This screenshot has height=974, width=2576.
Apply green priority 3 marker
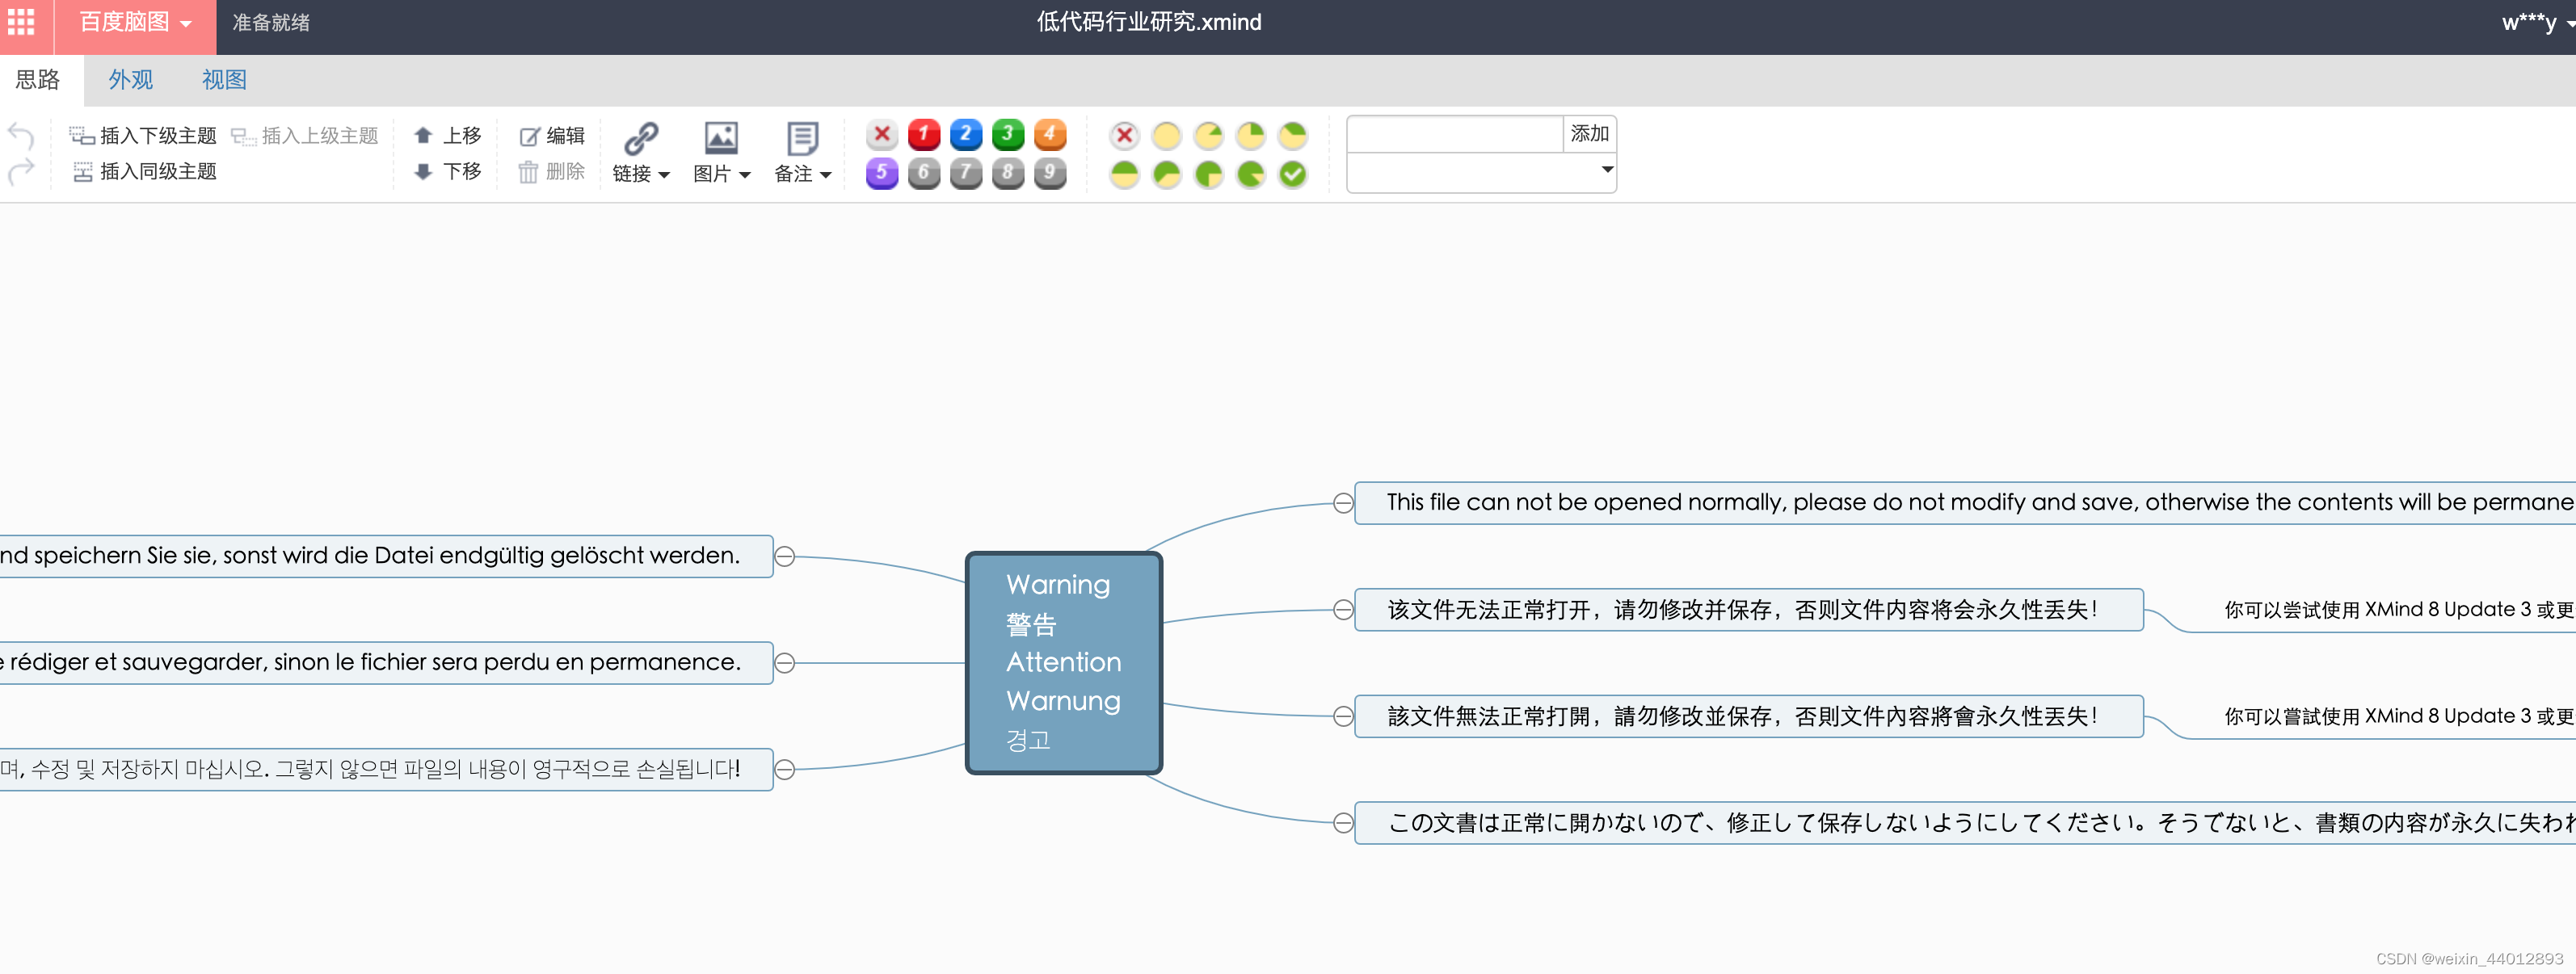(1007, 134)
